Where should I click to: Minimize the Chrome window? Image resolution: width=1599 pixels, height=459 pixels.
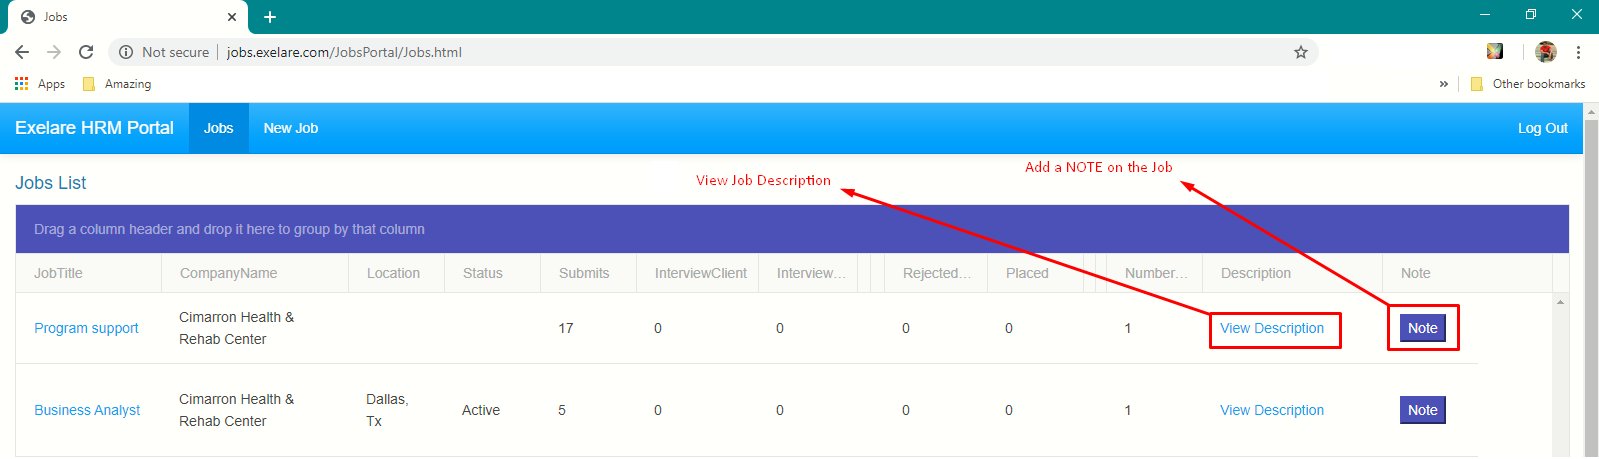pyautogui.click(x=1485, y=15)
